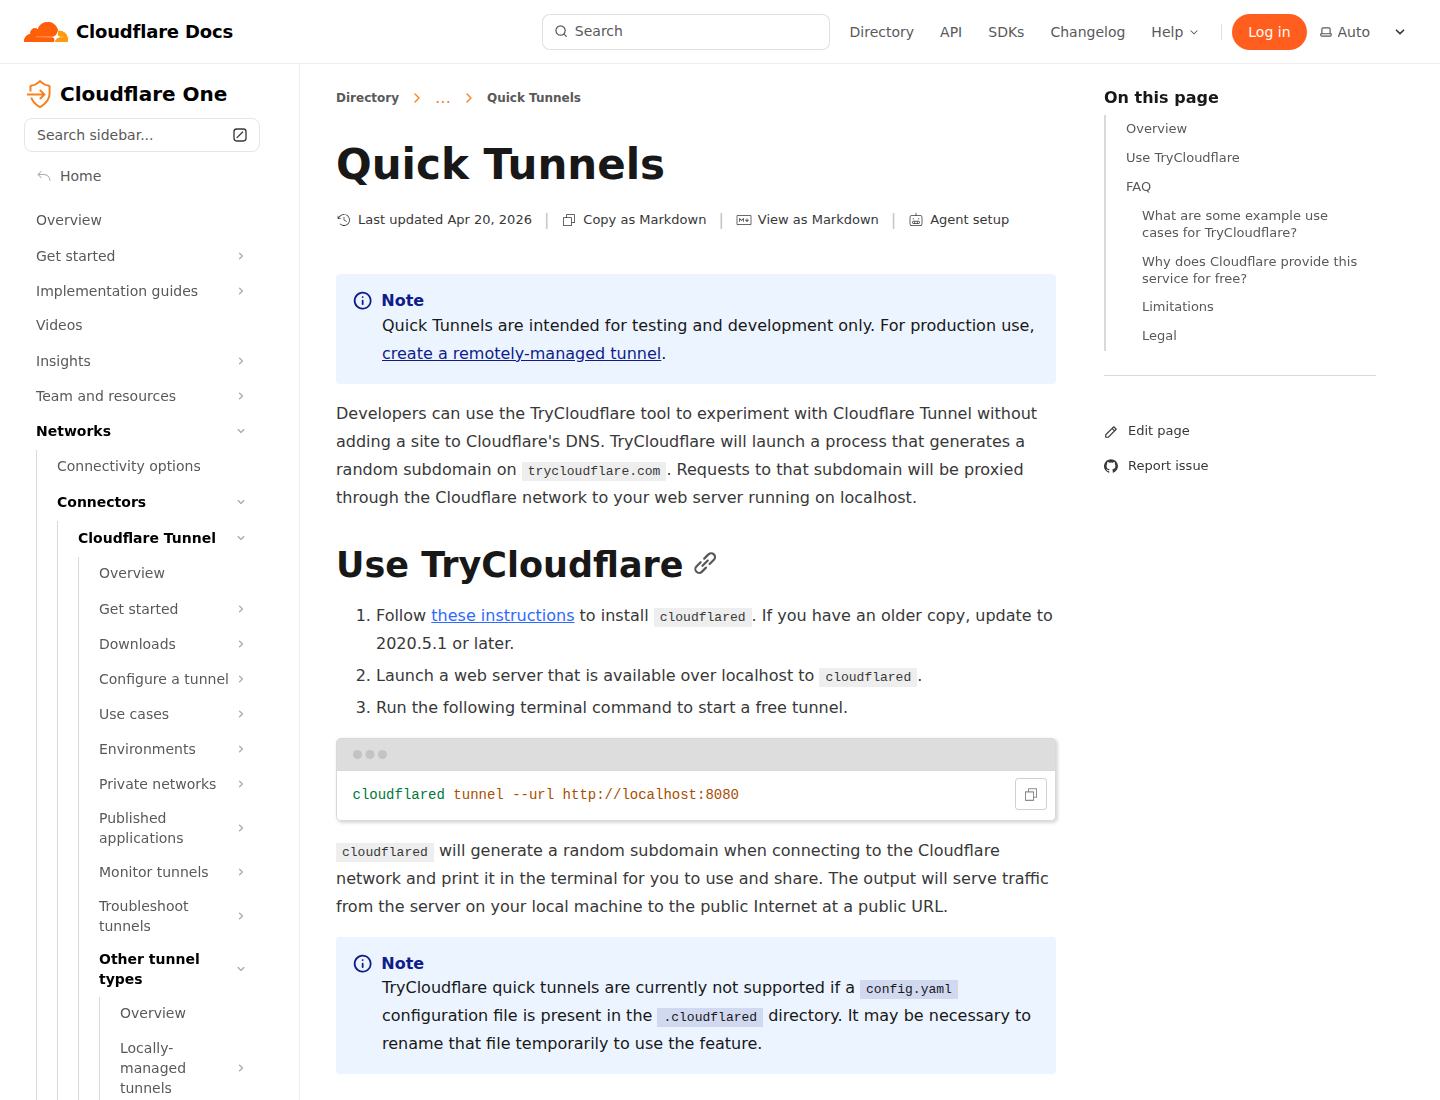The width and height of the screenshot is (1440, 1100).
Task: Expand Implementation guides in the sidebar
Action: pos(241,291)
